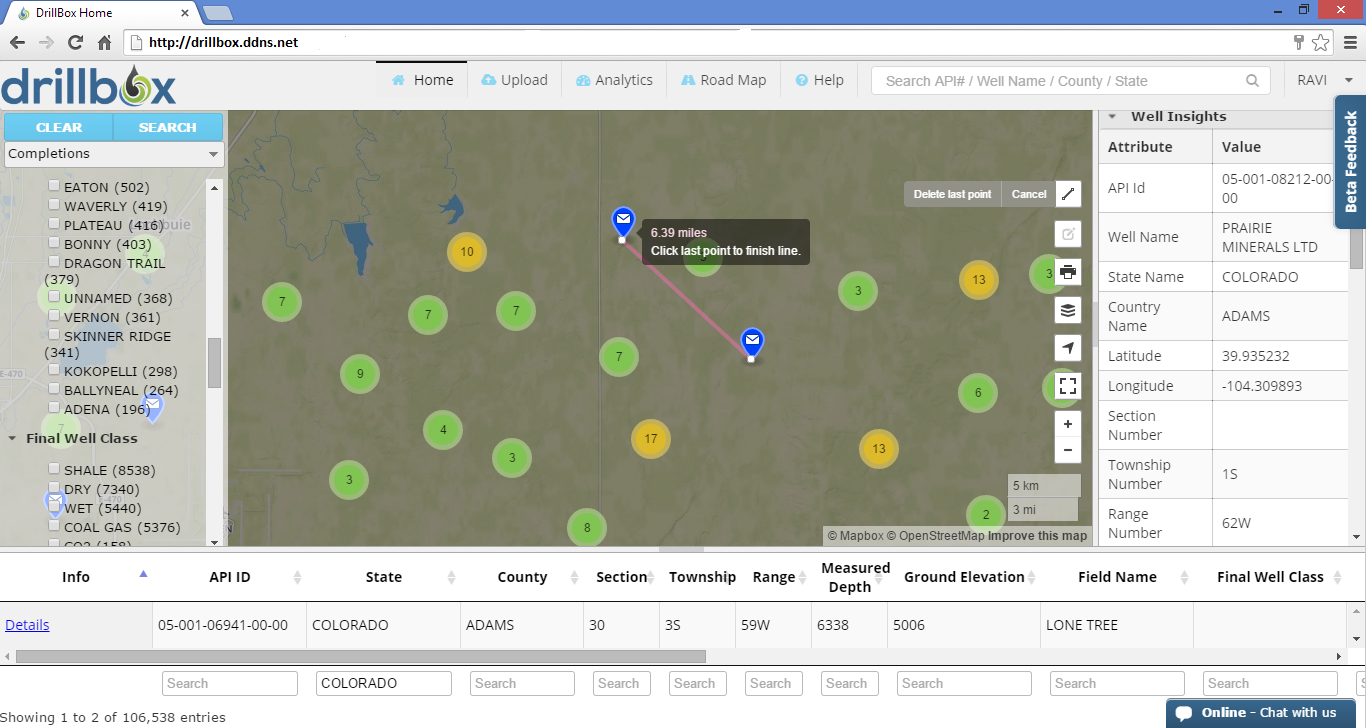Screen dimensions: 1366x728
Task: Select the cluster marker labeled 10
Action: pos(466,252)
